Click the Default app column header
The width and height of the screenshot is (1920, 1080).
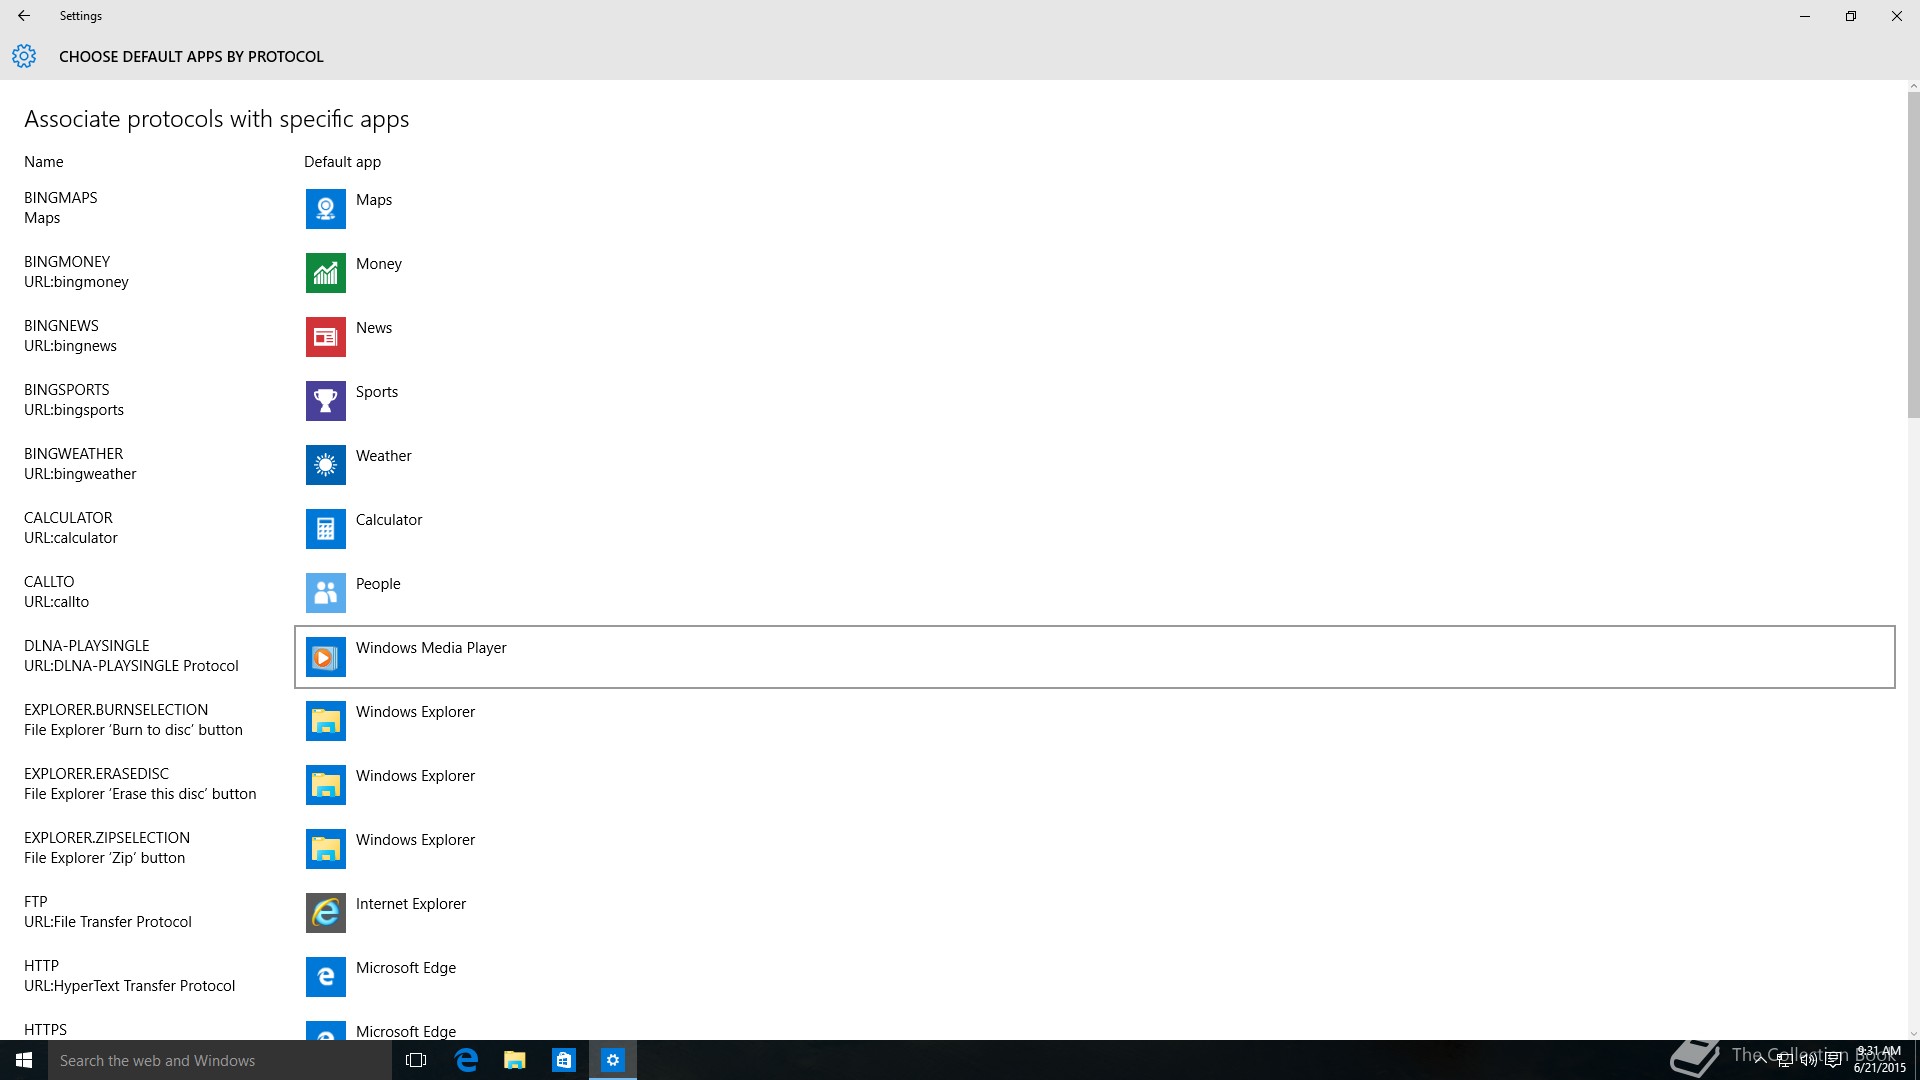pyautogui.click(x=342, y=162)
